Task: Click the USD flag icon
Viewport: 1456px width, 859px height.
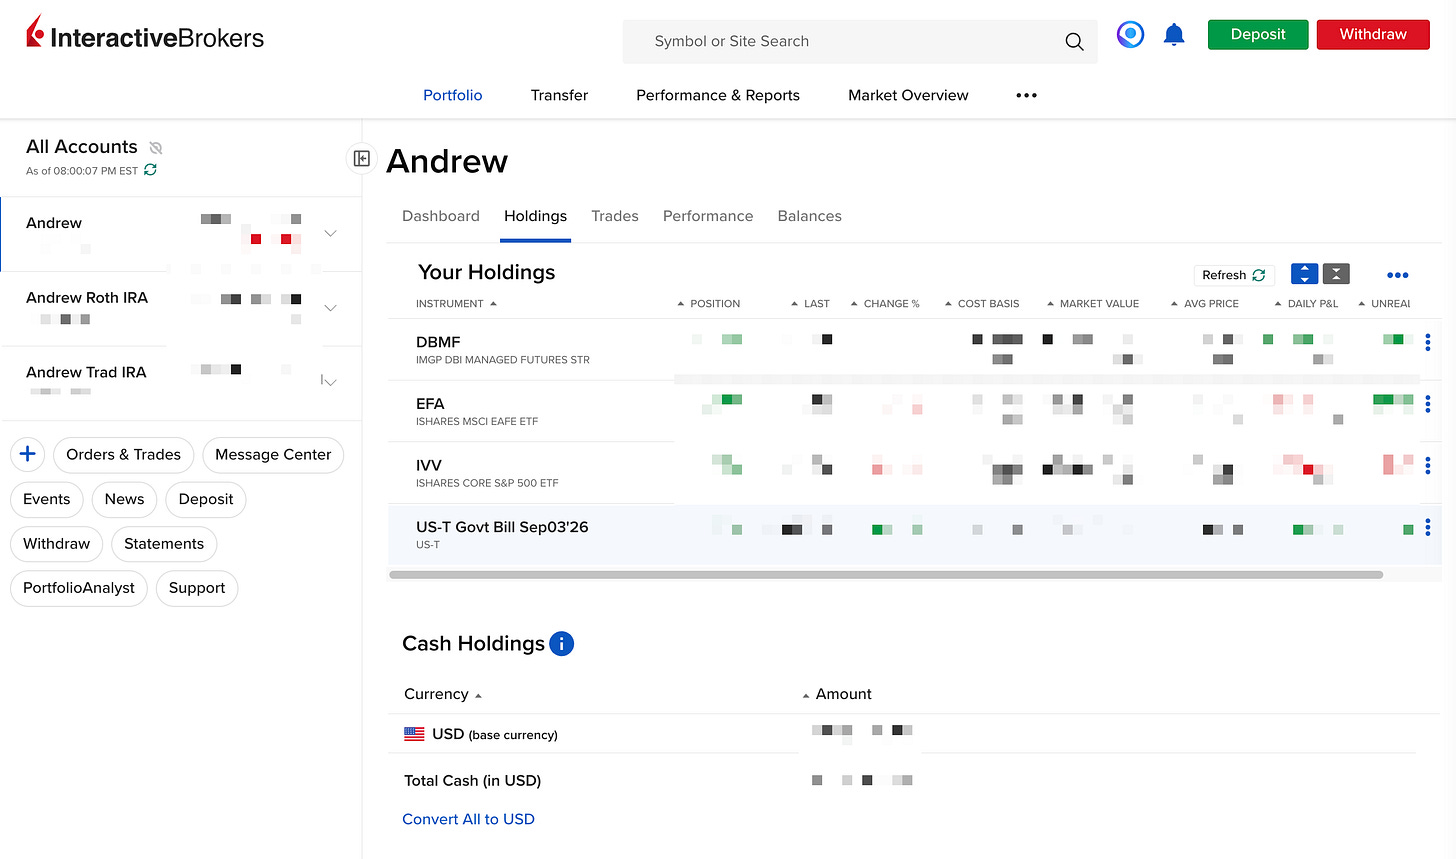Action: coord(414,734)
